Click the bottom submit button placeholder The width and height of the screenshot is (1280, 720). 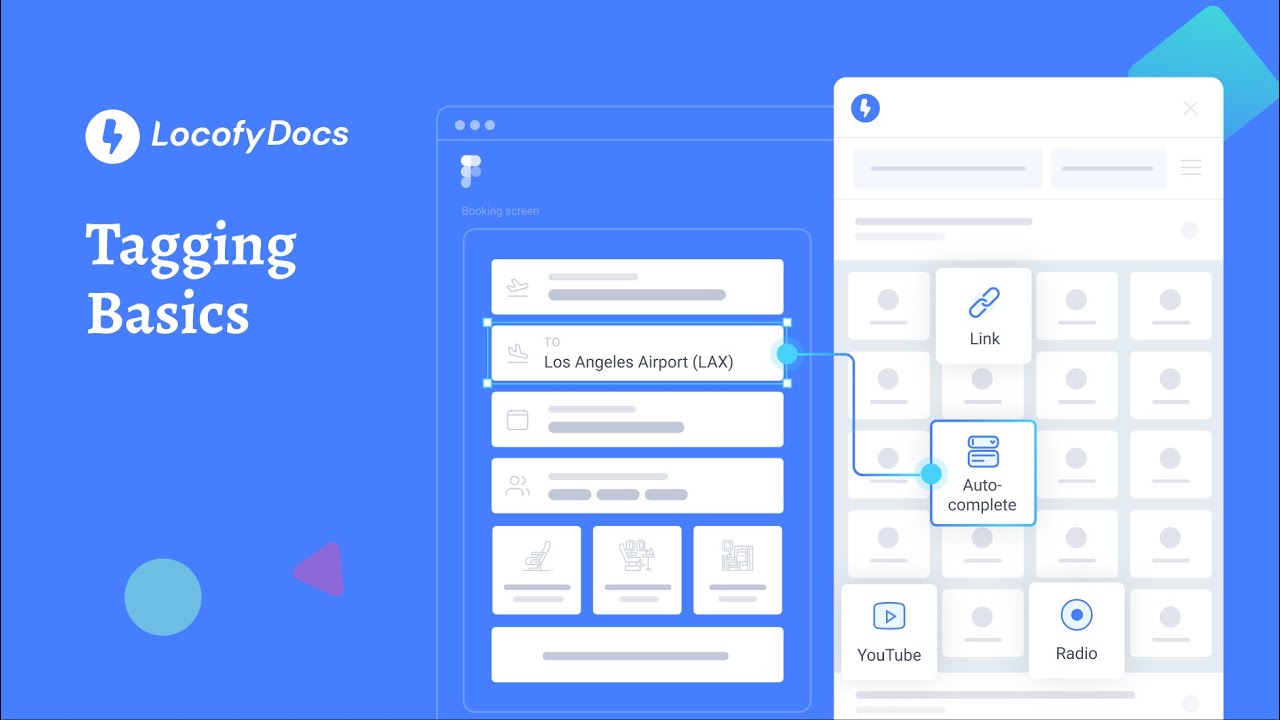(637, 655)
